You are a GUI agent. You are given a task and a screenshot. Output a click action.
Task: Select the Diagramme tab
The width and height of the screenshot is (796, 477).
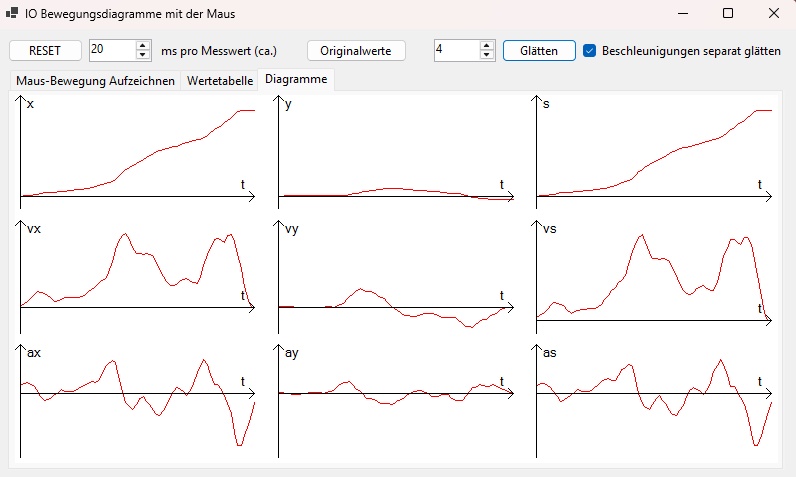click(x=294, y=80)
